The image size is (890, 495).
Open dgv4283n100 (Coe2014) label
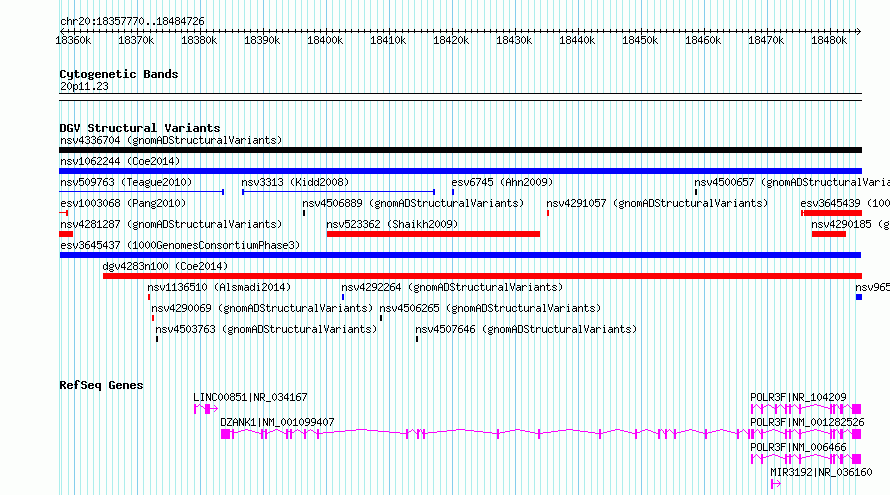165,266
